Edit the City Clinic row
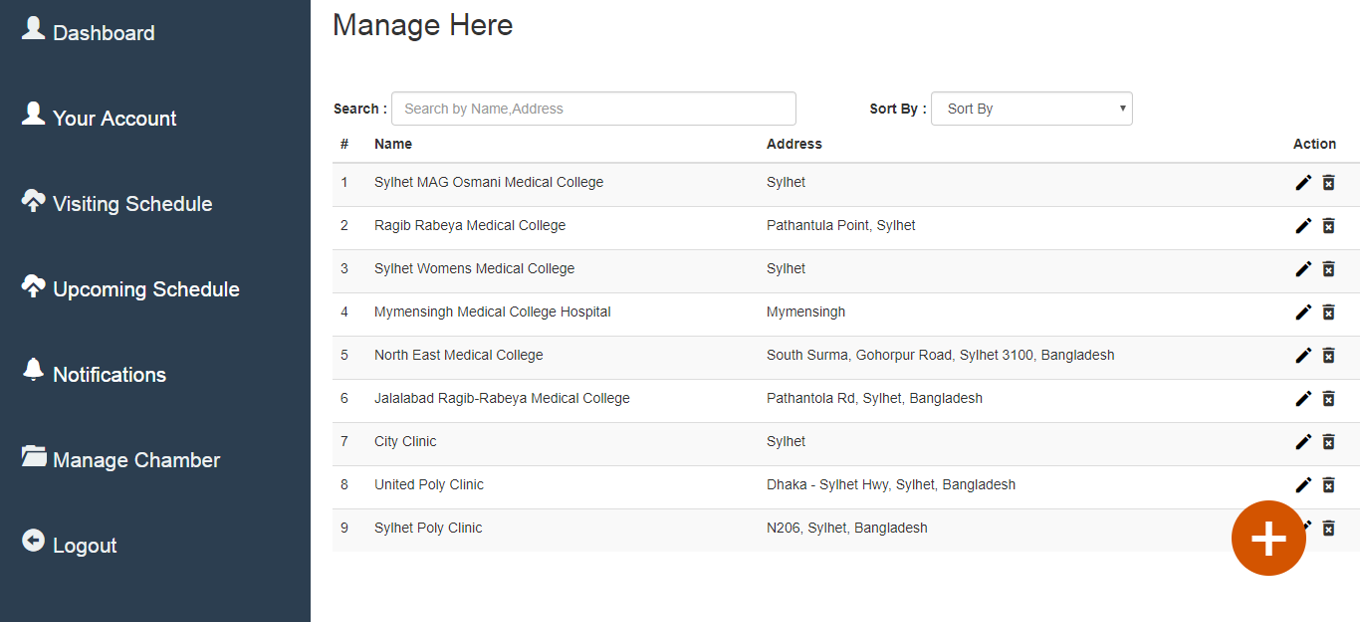The height and width of the screenshot is (622, 1360). (1303, 441)
